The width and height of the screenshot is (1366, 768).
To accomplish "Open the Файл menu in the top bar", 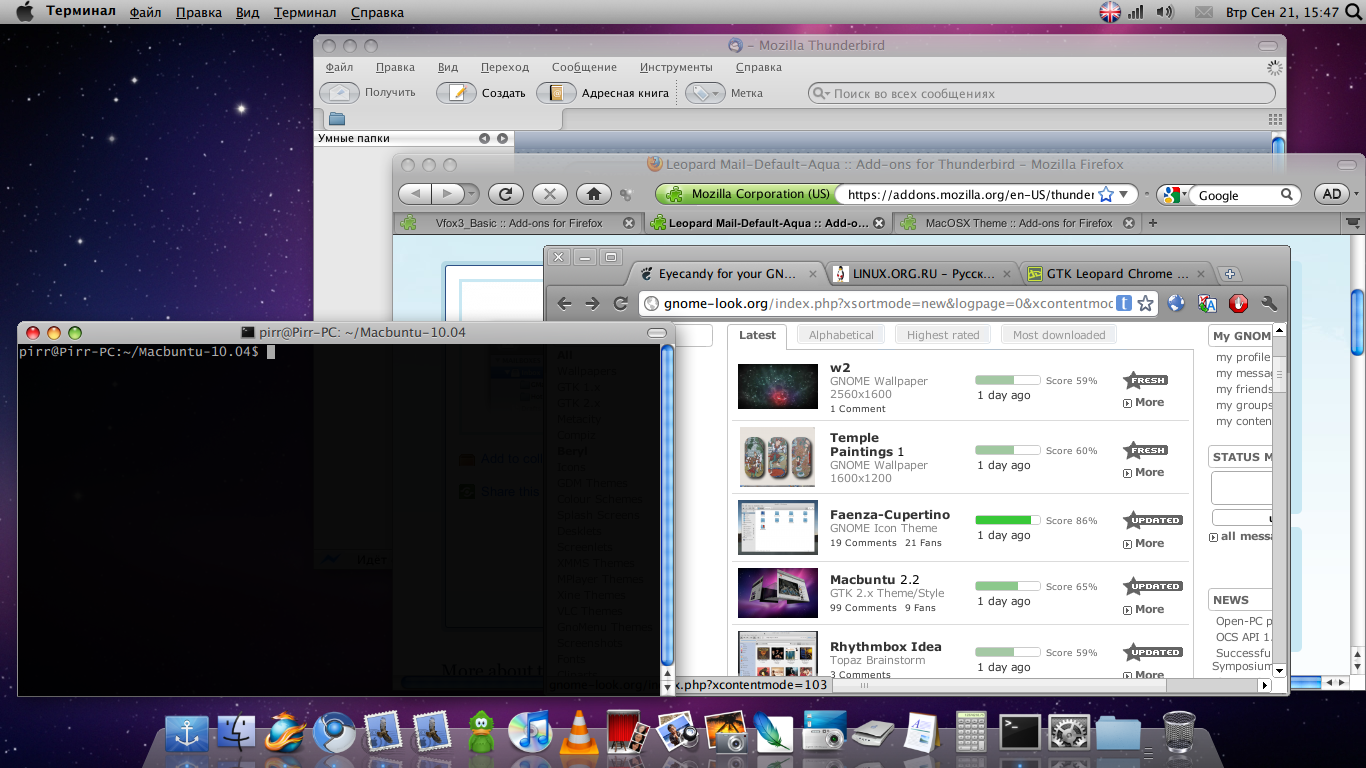I will [x=145, y=12].
